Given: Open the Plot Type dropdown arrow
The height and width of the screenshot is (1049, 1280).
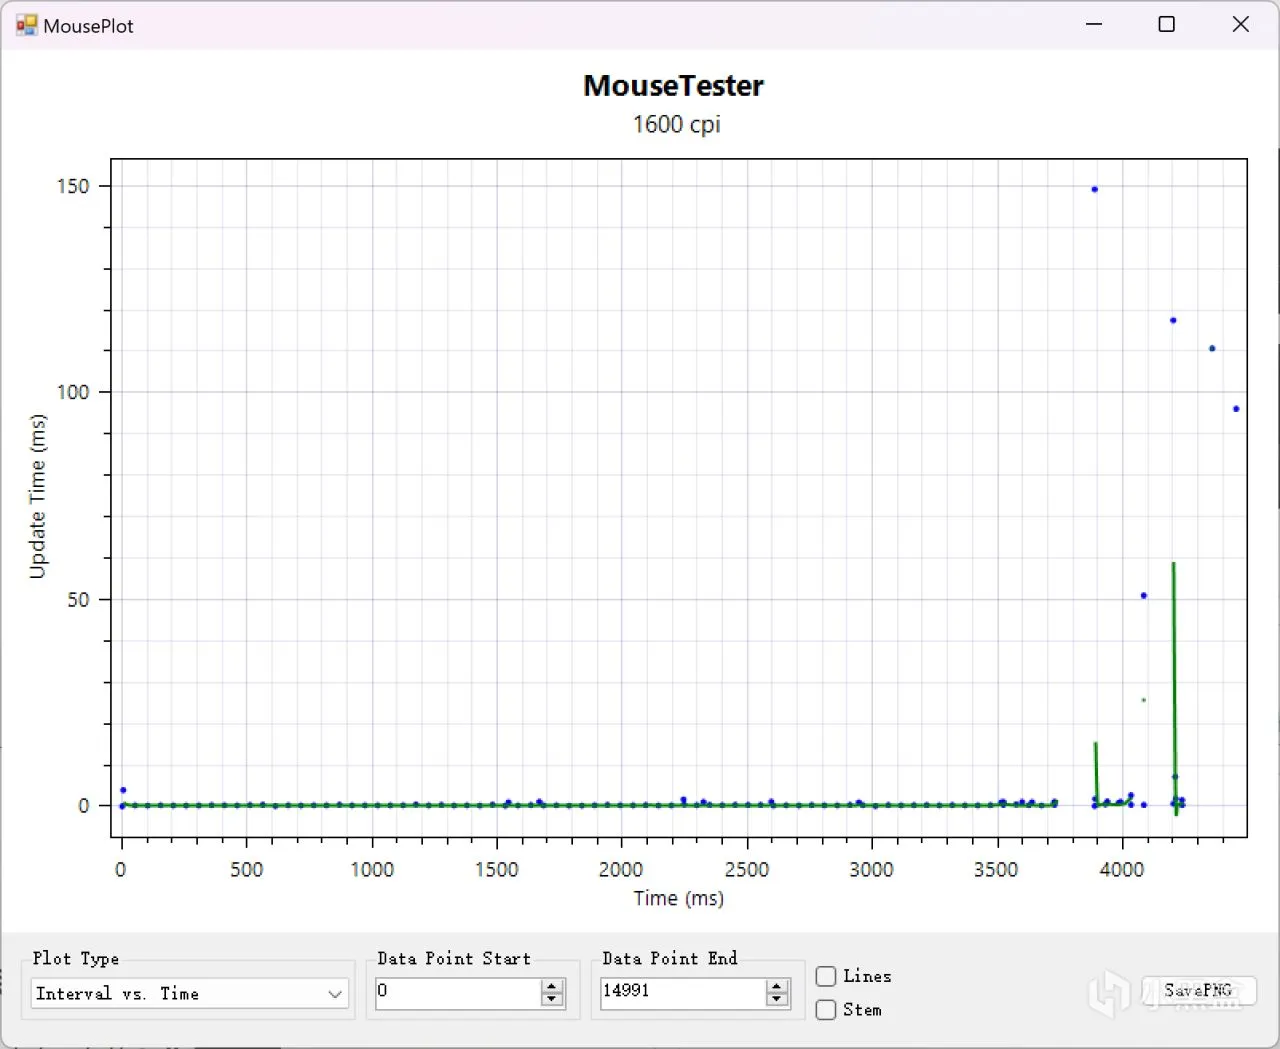Looking at the screenshot, I should (335, 994).
